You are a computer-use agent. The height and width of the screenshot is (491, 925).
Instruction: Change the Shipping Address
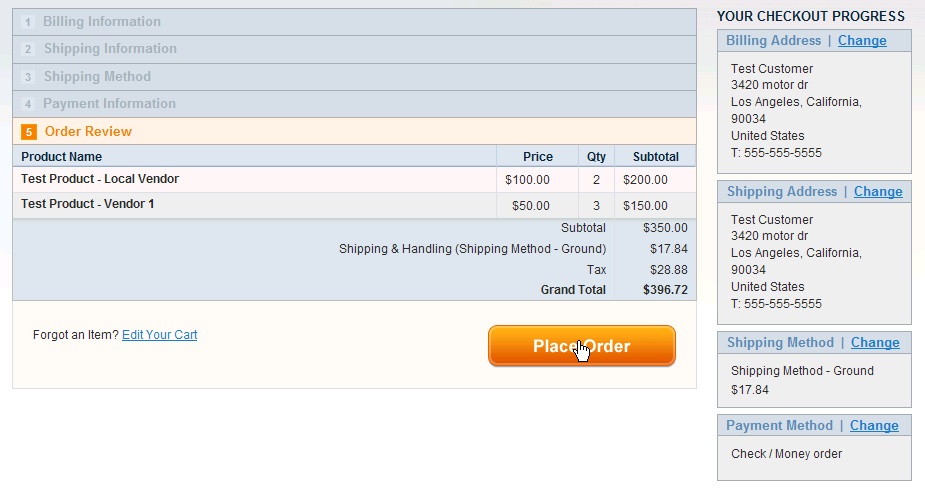[878, 192]
